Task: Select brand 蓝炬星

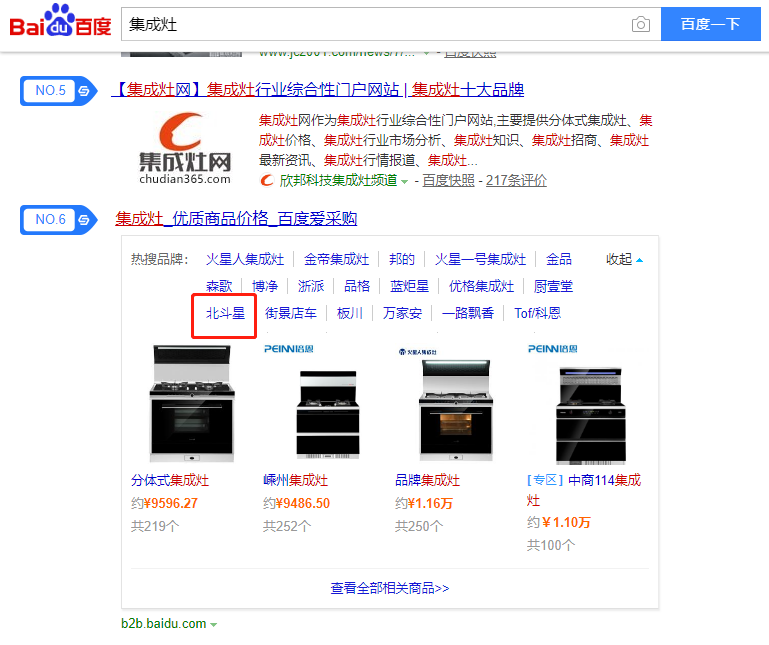Action: click(410, 286)
